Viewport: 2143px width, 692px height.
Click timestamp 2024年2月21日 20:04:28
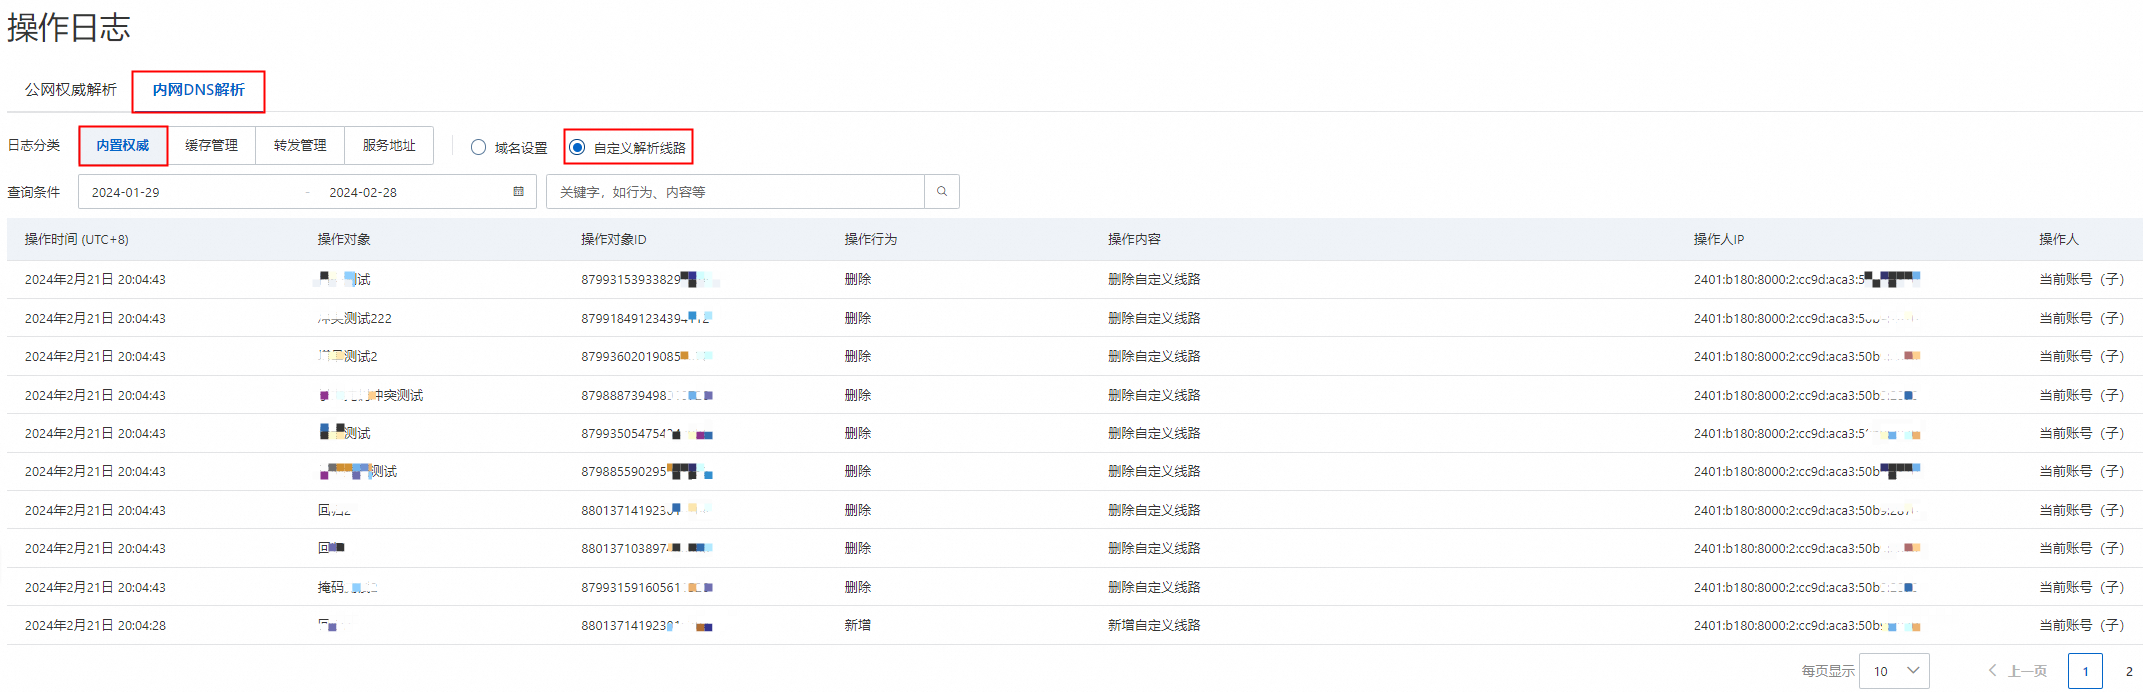pyautogui.click(x=95, y=625)
